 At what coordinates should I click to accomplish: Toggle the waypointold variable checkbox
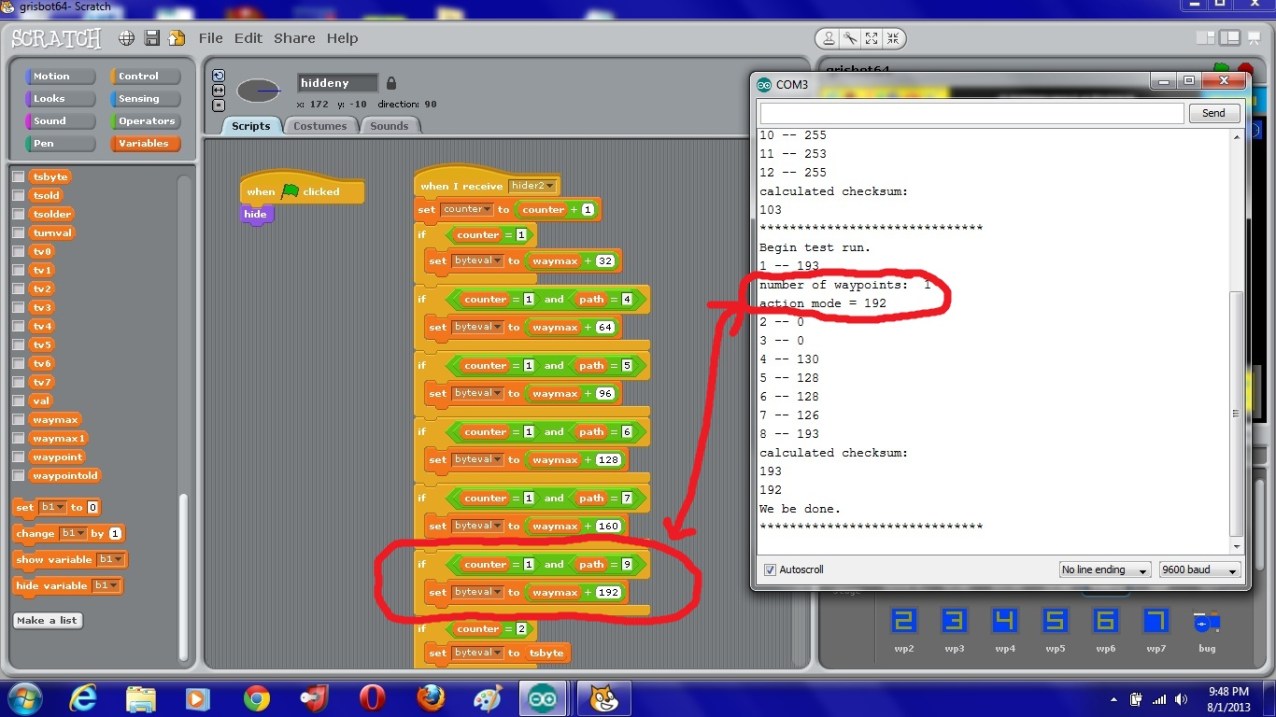pyautogui.click(x=18, y=475)
